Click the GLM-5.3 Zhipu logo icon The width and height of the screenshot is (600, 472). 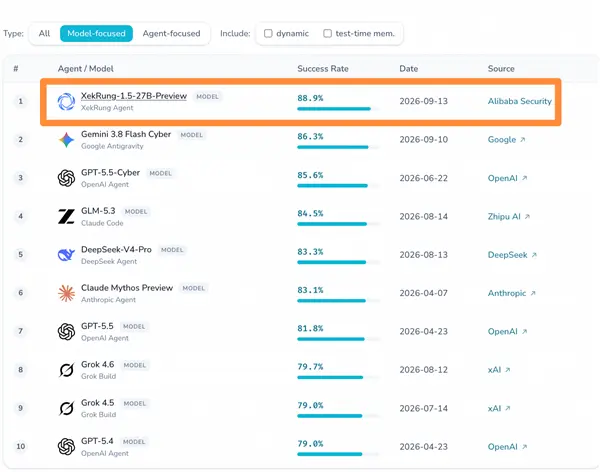click(x=66, y=216)
